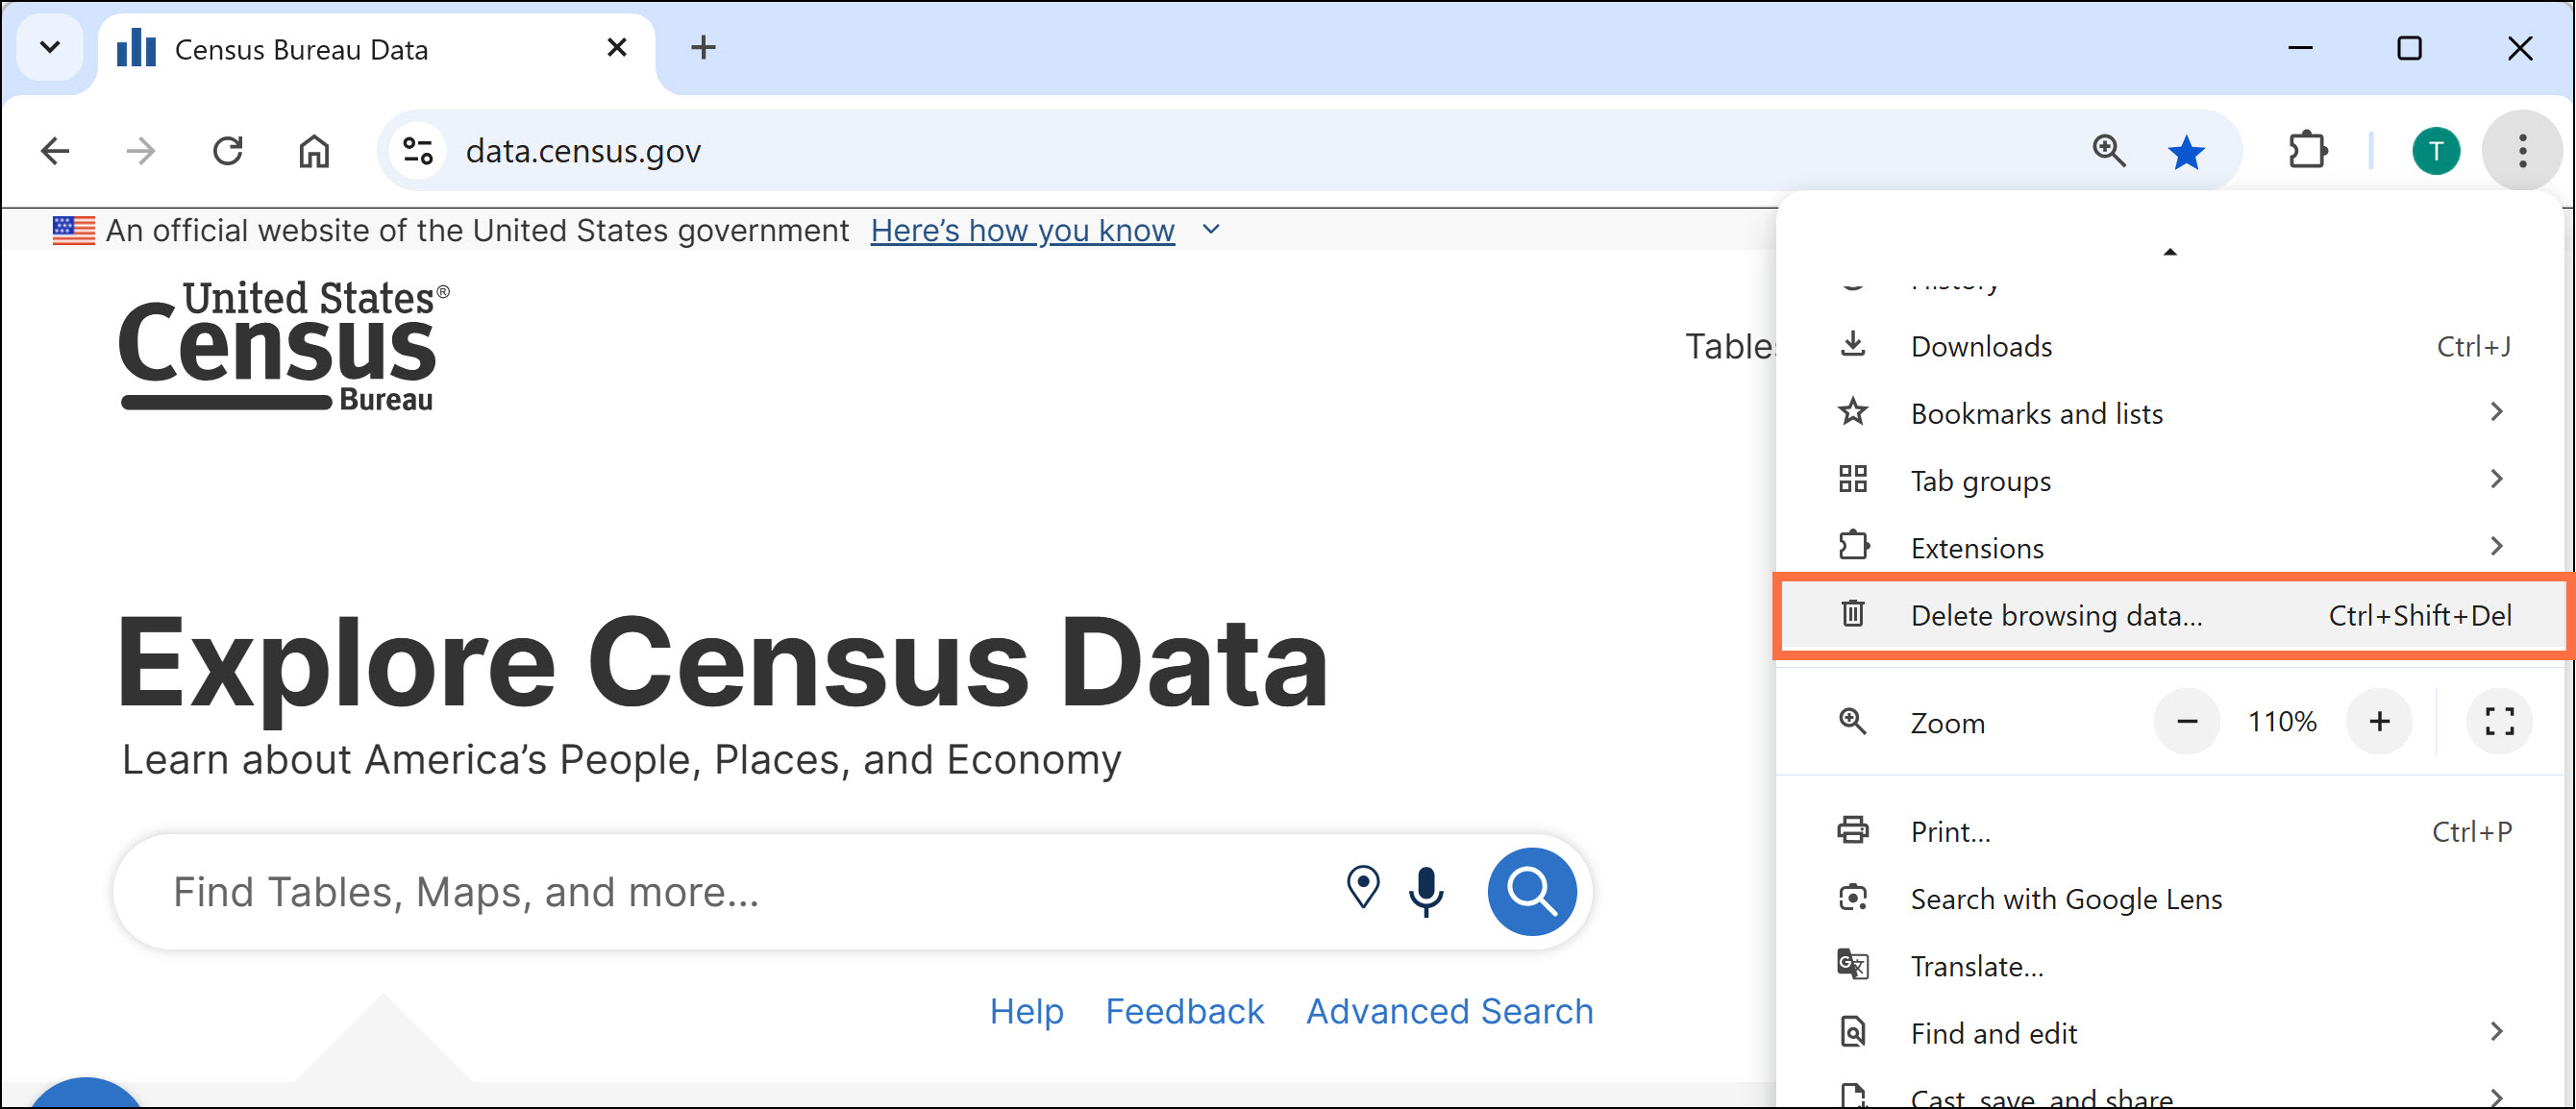Image resolution: width=2576 pixels, height=1109 pixels.
Task: Enter fullscreen mode icon
Action: [2499, 721]
